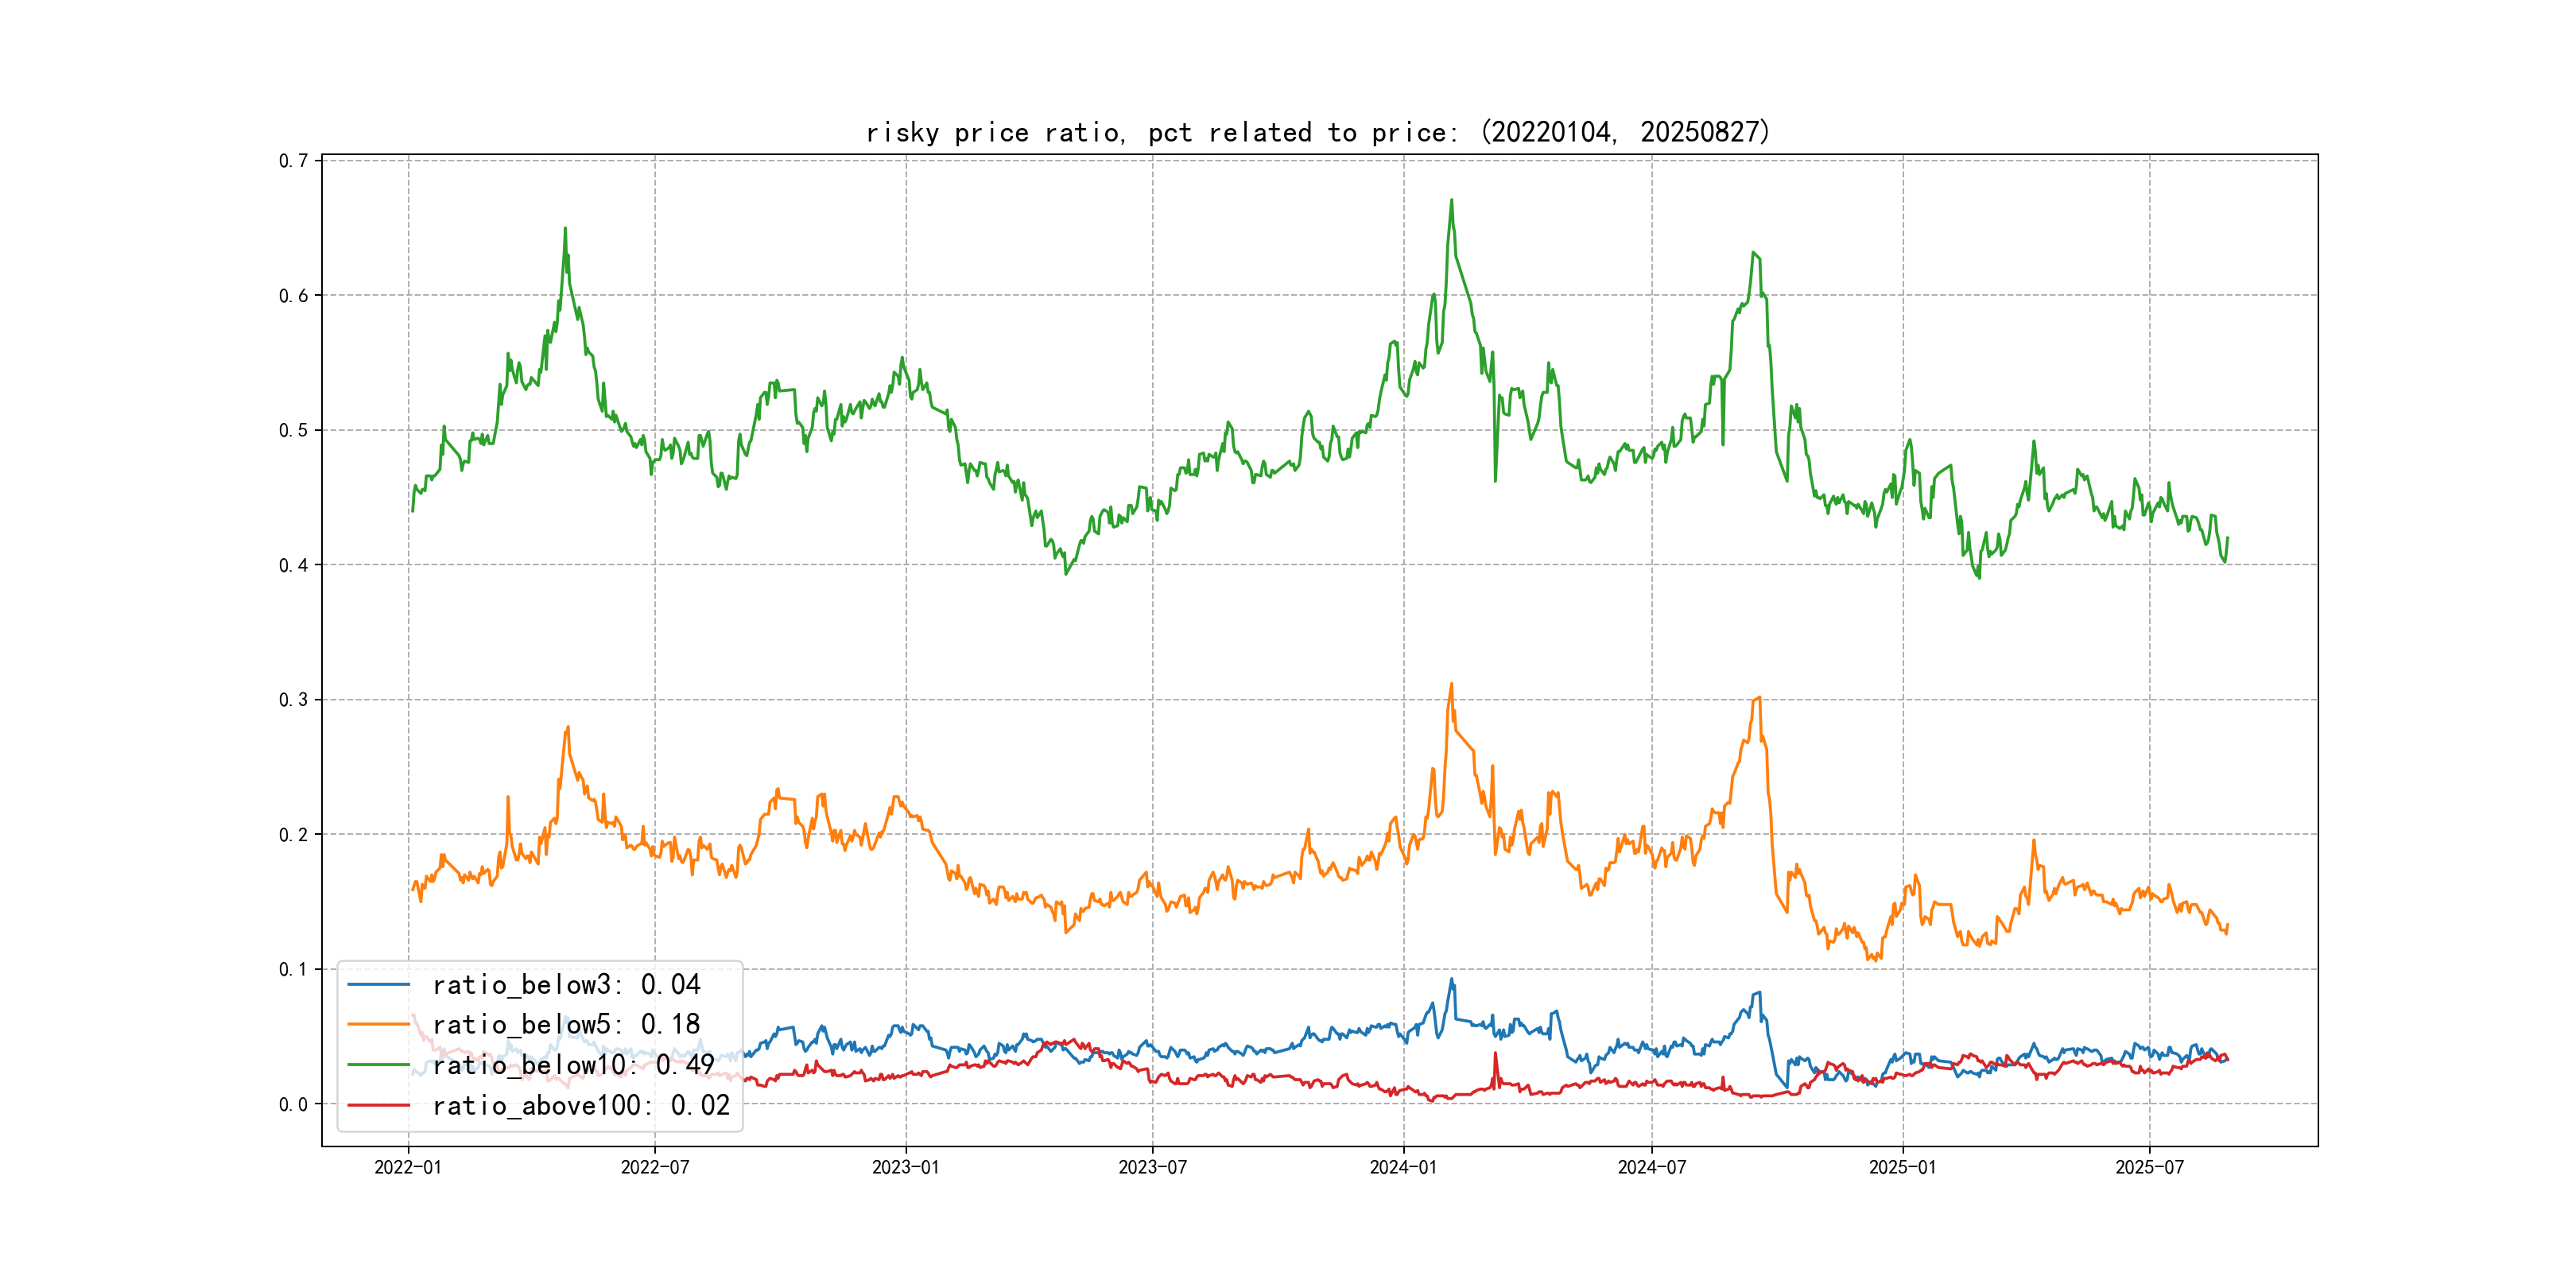Image resolution: width=2576 pixels, height=1288 pixels.
Task: Select the 'ratio_below5: 0.18' legend label
Action: [566, 1025]
